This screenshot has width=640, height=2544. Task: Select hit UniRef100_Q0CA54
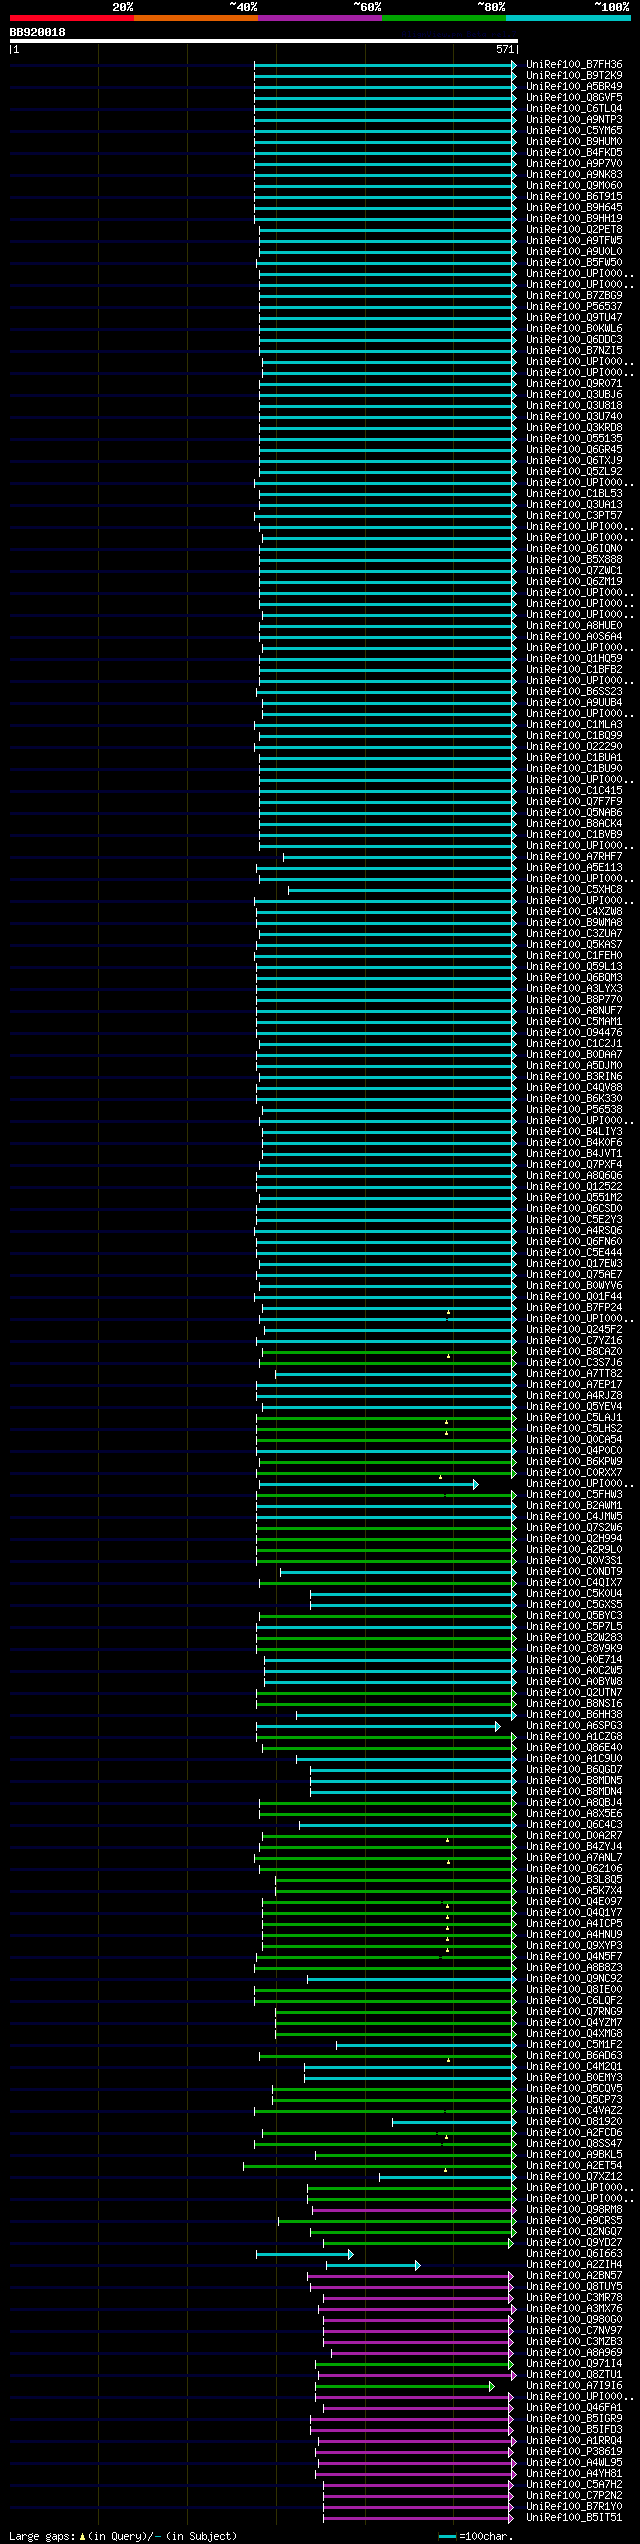574,1439
